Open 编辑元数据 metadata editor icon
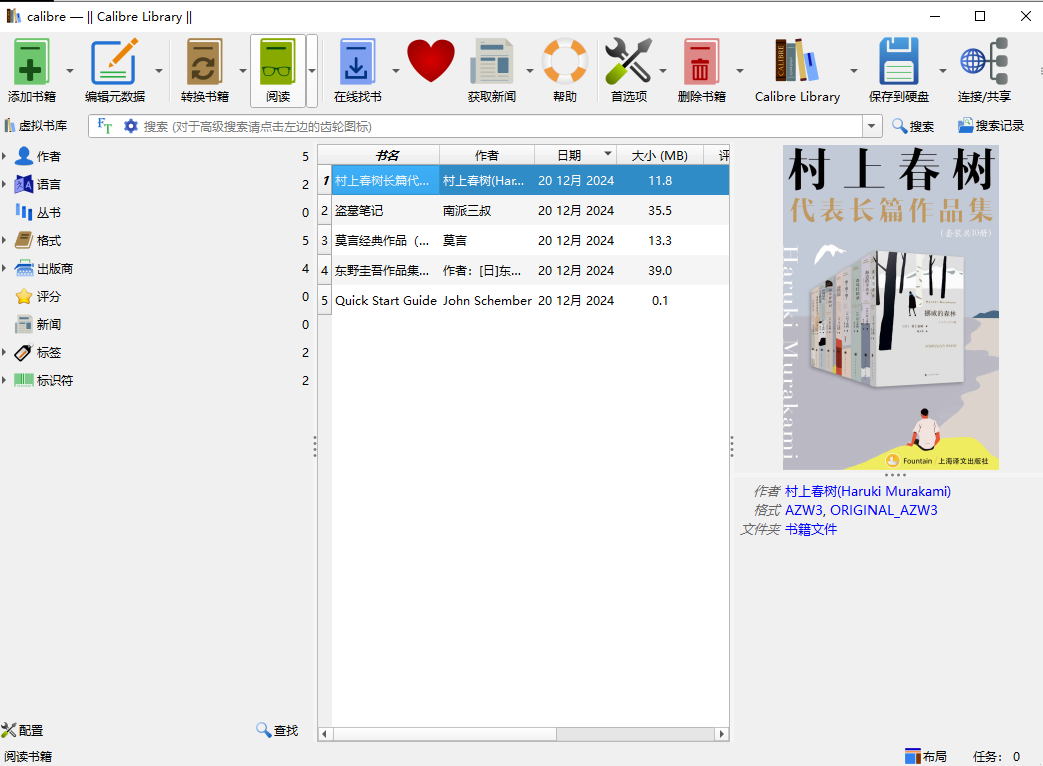This screenshot has width=1043, height=766. click(114, 63)
